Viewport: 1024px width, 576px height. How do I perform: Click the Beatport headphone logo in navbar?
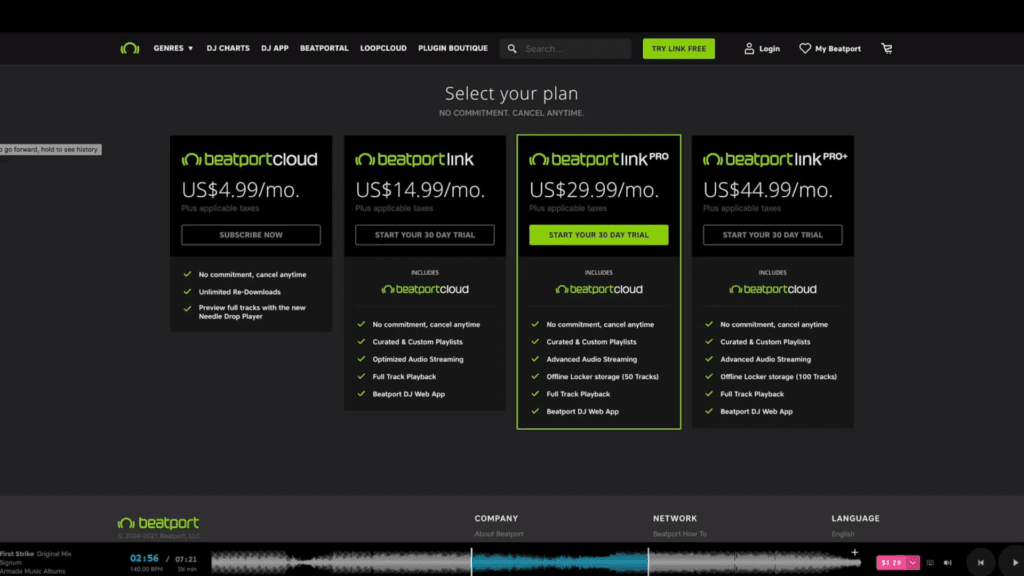tap(129, 48)
